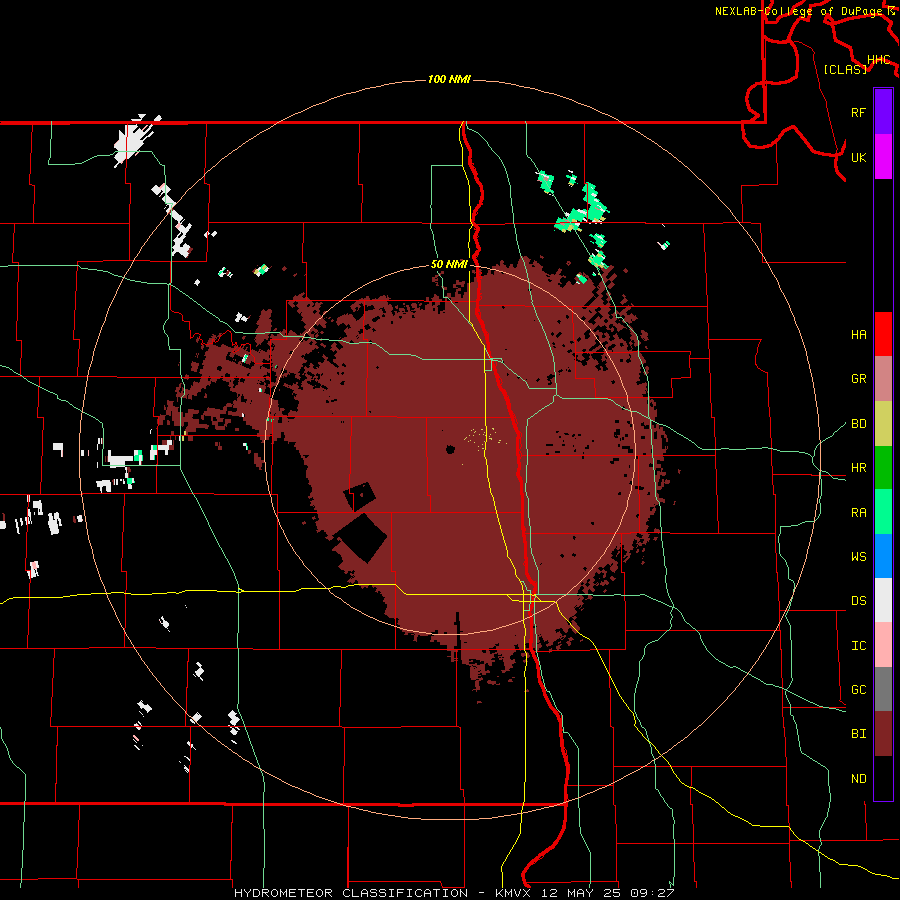Click the magenta UK color swatch
900x900 pixels.
883,157
